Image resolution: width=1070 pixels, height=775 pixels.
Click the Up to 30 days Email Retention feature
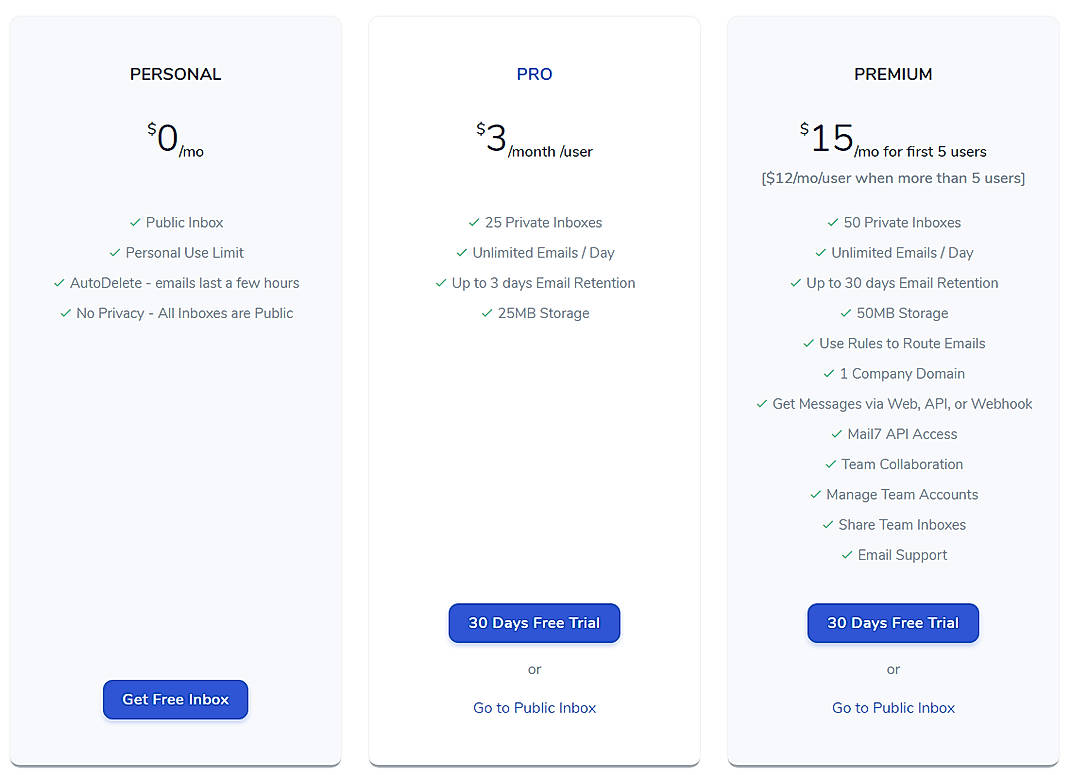(x=904, y=282)
